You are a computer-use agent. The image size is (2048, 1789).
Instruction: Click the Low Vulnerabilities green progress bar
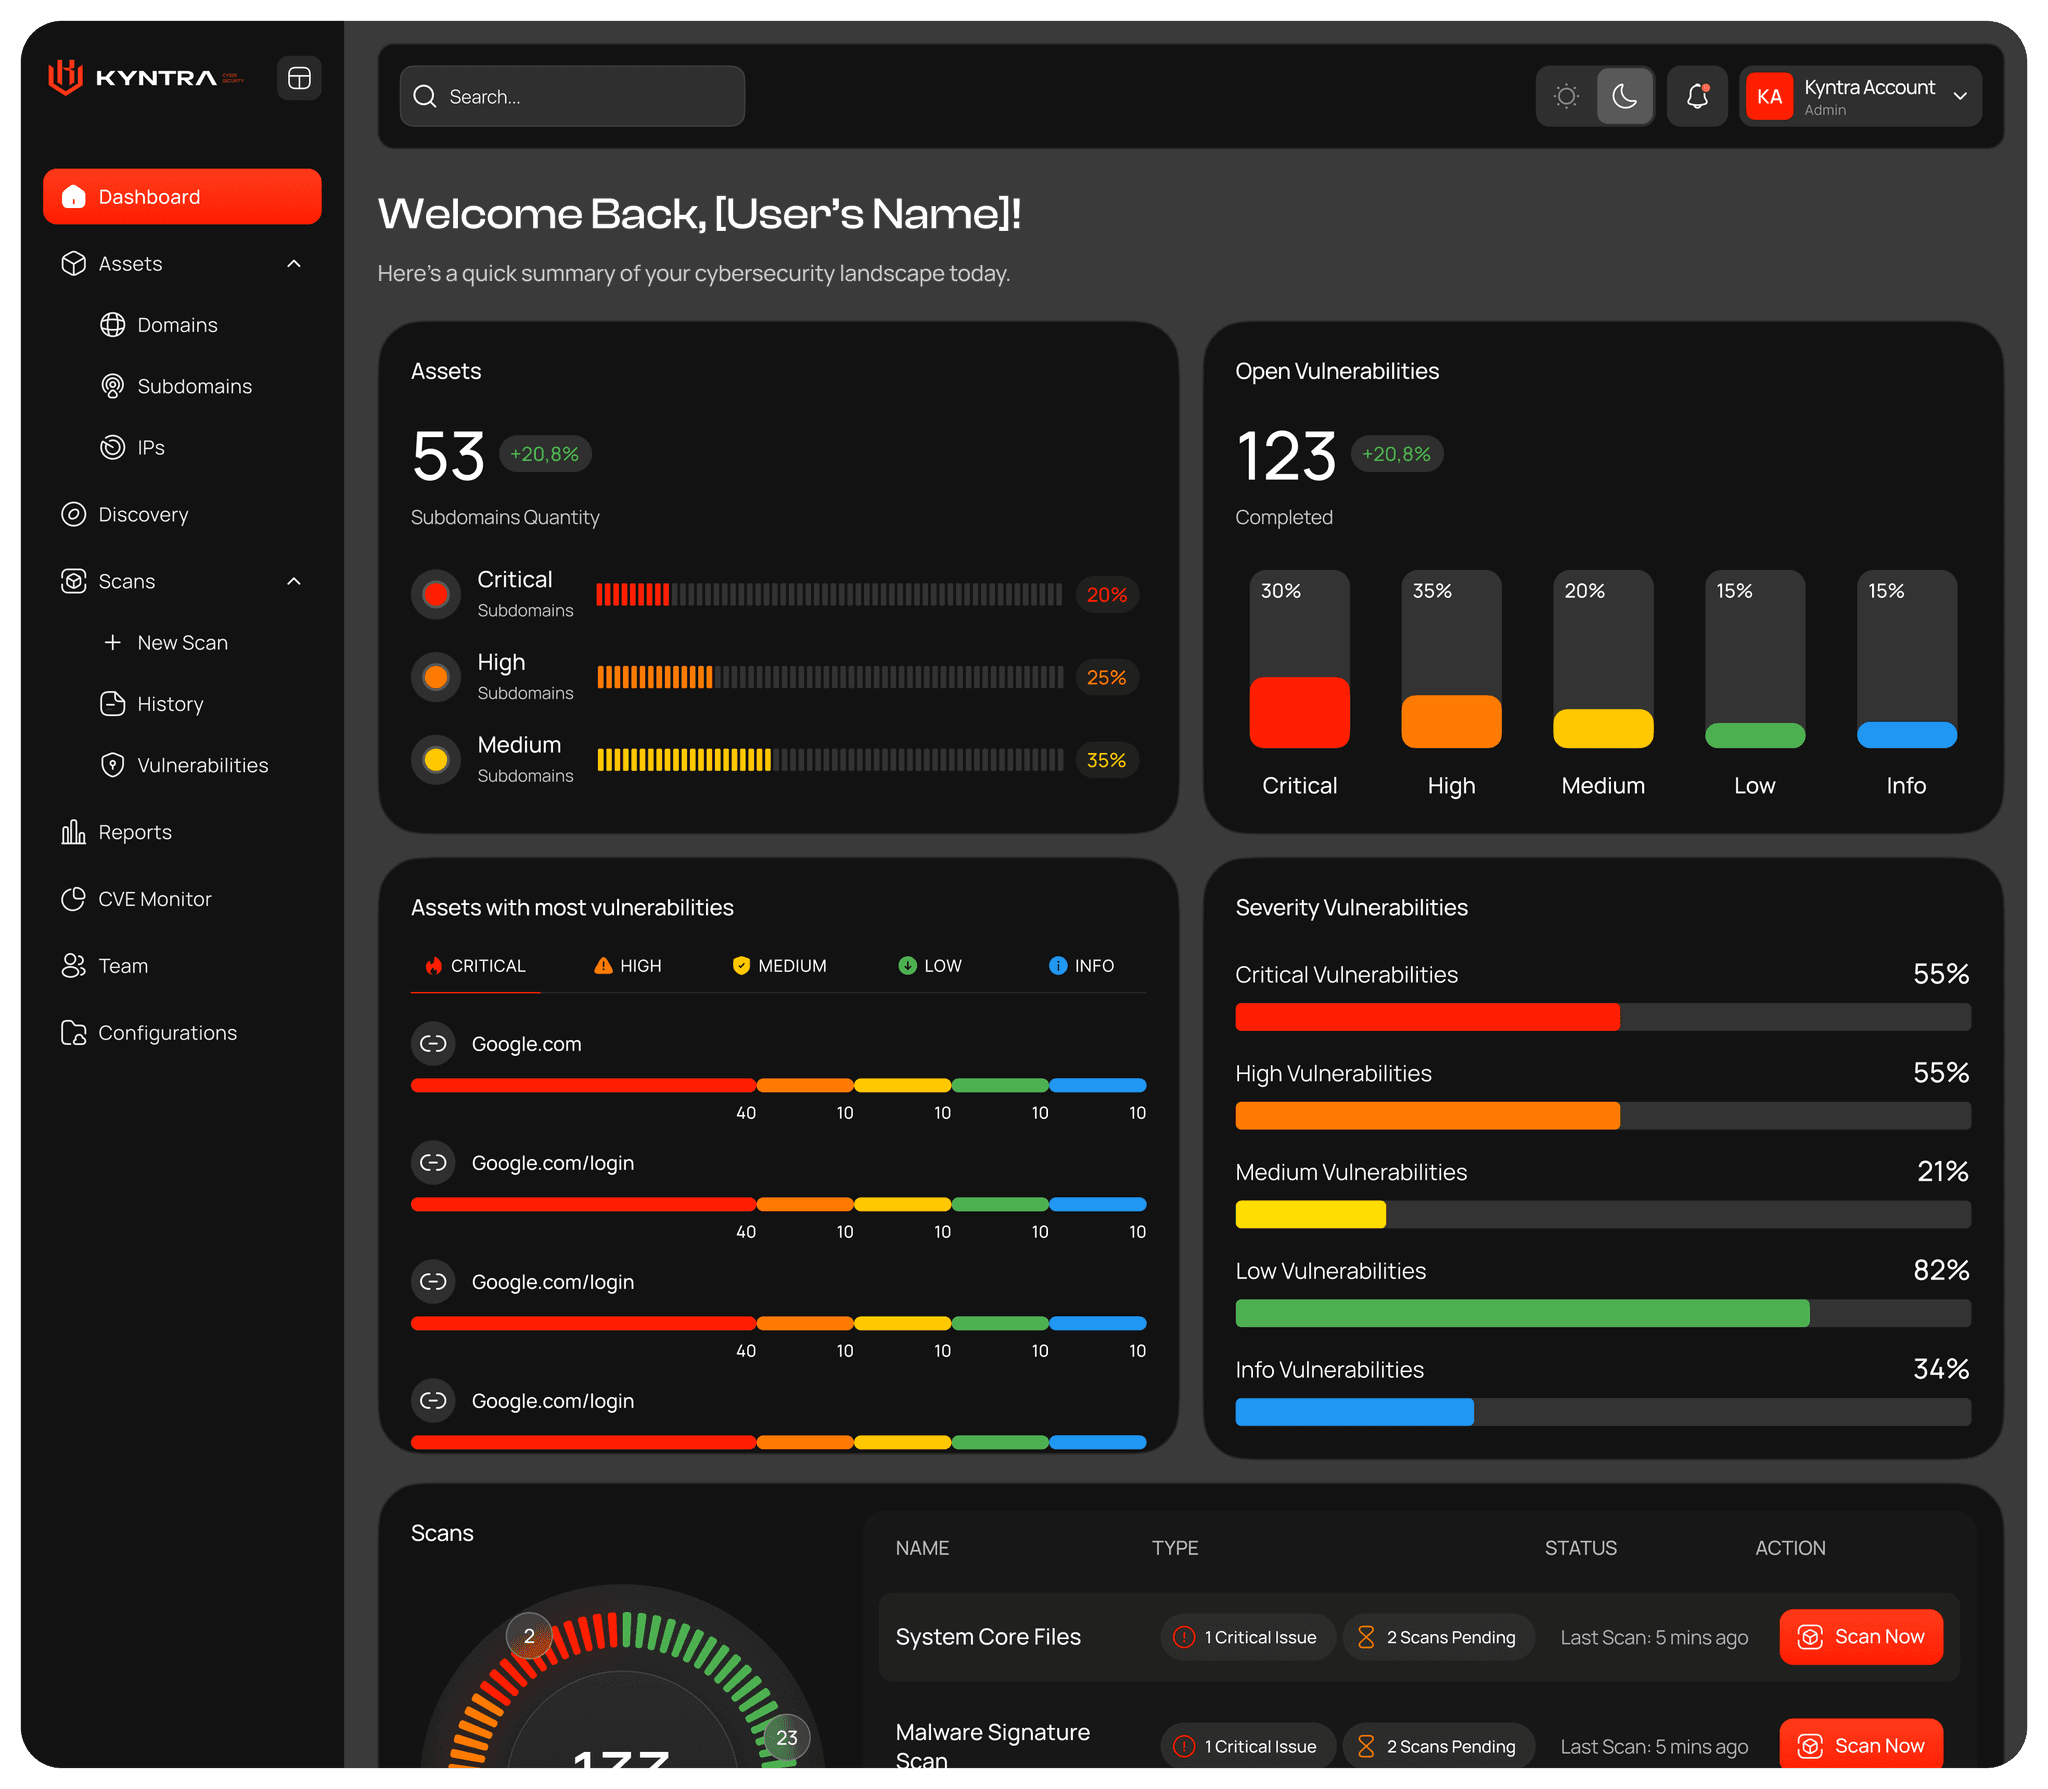tap(1521, 1313)
